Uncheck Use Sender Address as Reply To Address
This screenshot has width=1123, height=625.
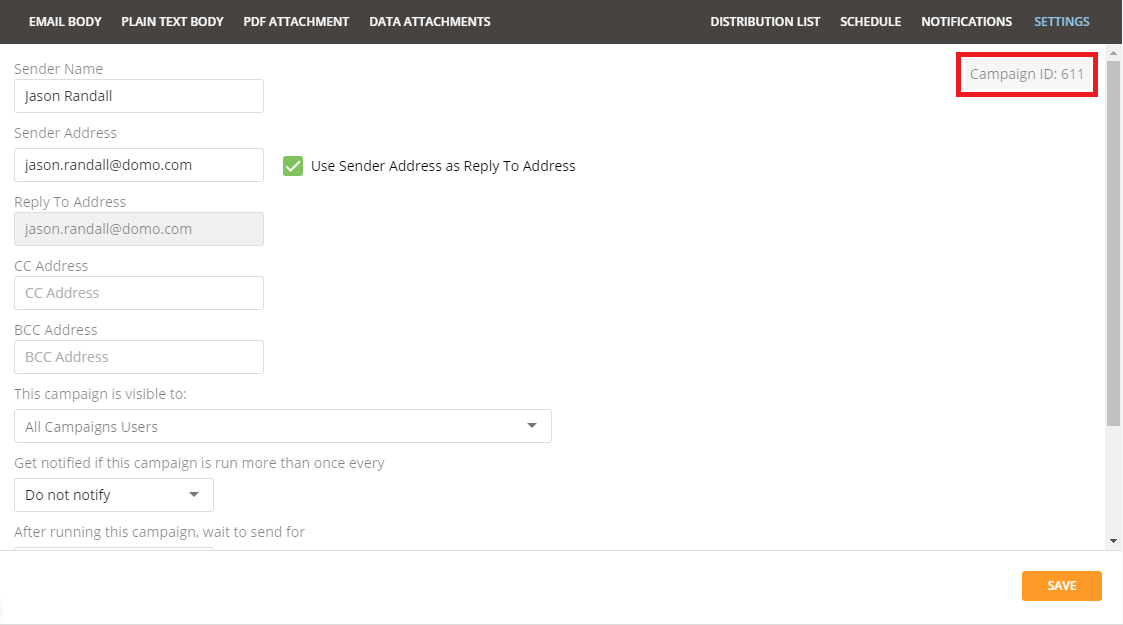(x=292, y=165)
